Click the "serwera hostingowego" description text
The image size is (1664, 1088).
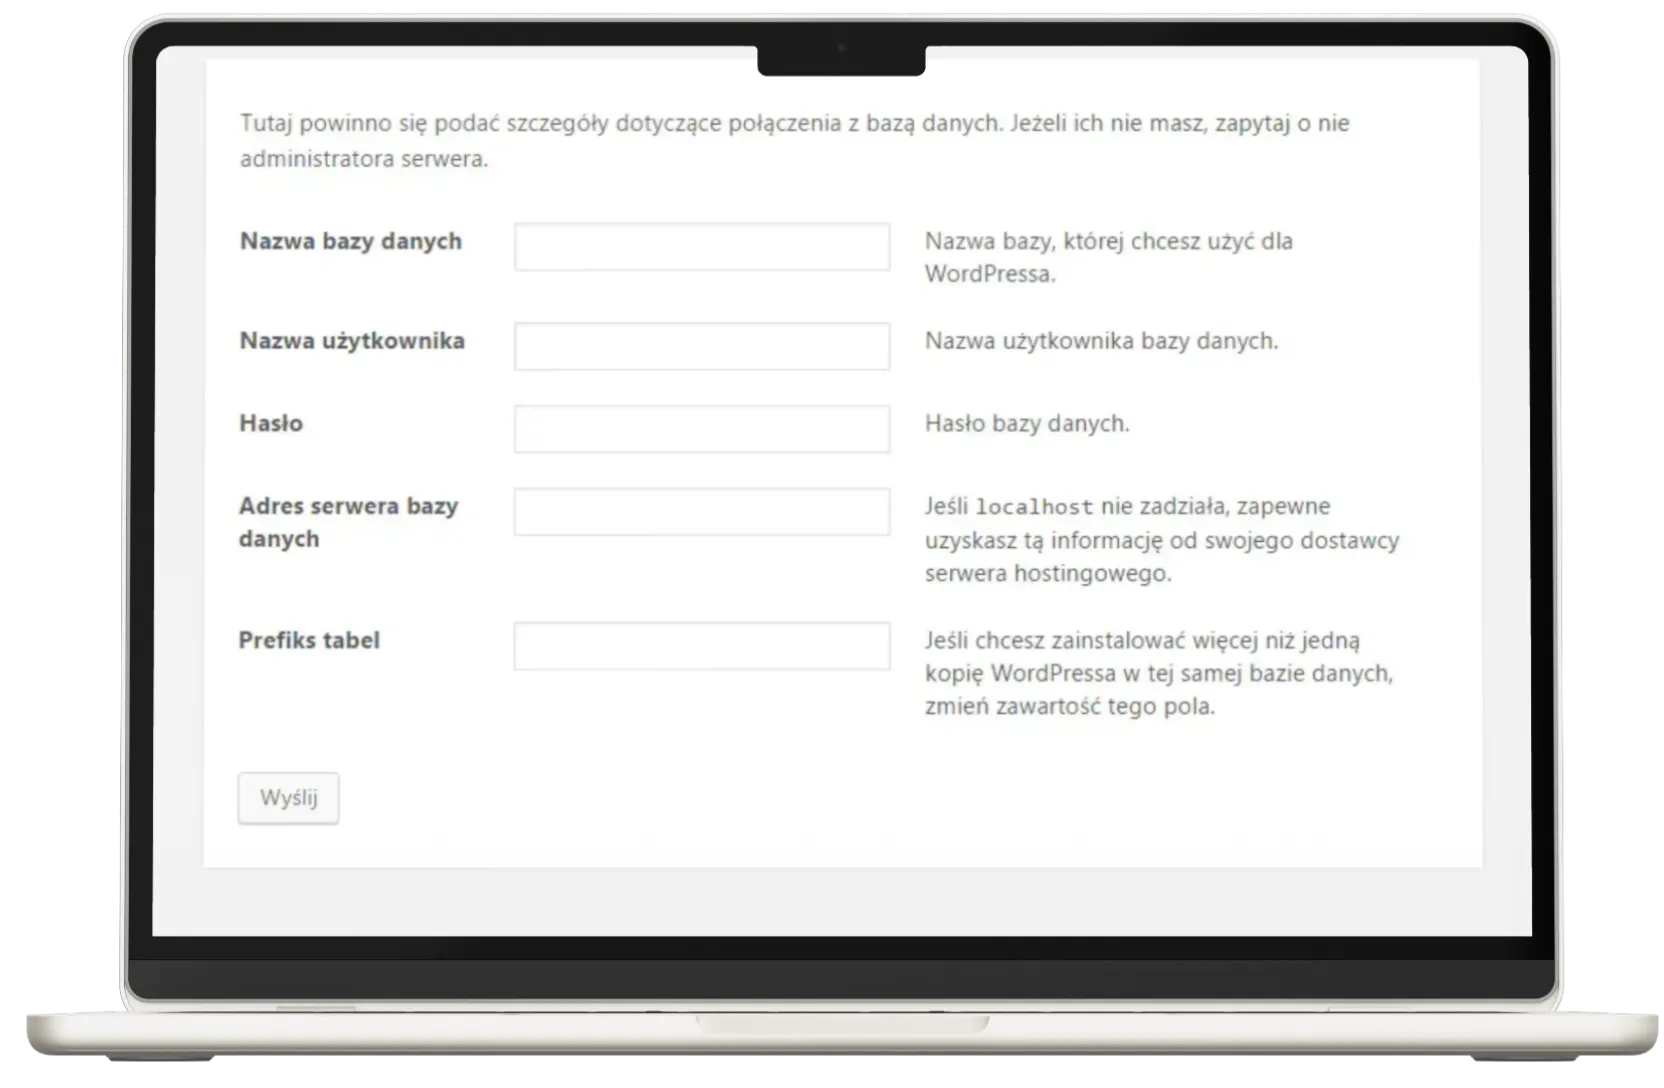[1047, 574]
